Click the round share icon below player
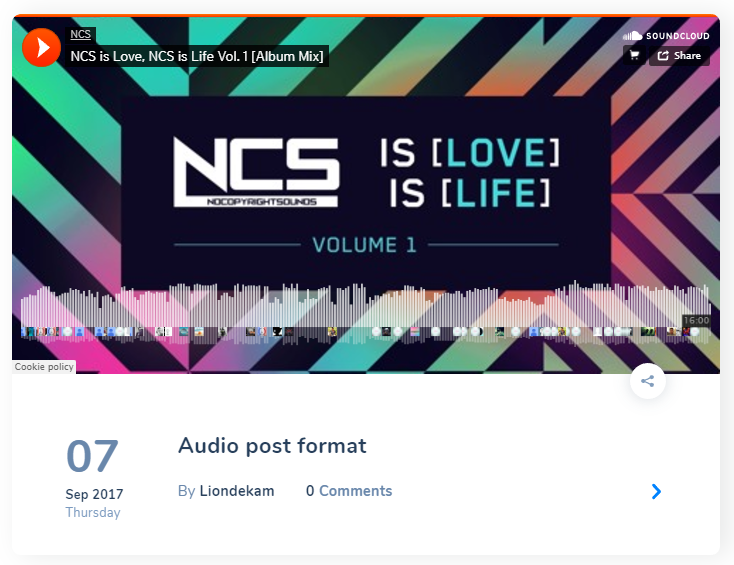 click(647, 381)
